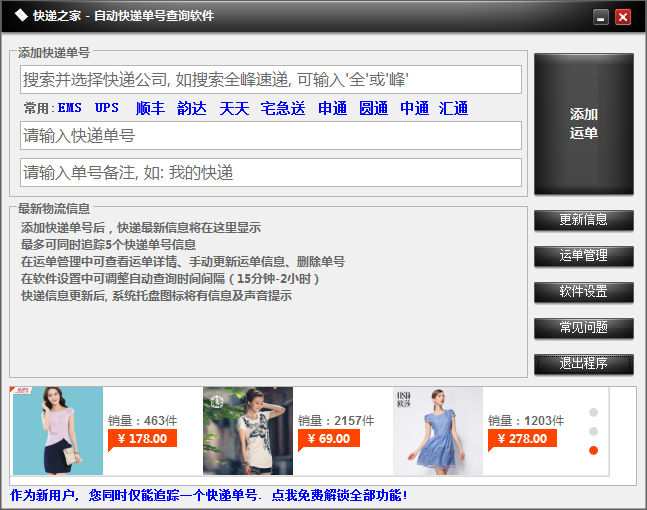Click the ￥69.00 price tag
Image resolution: width=647 pixels, height=510 pixels.
click(329, 439)
